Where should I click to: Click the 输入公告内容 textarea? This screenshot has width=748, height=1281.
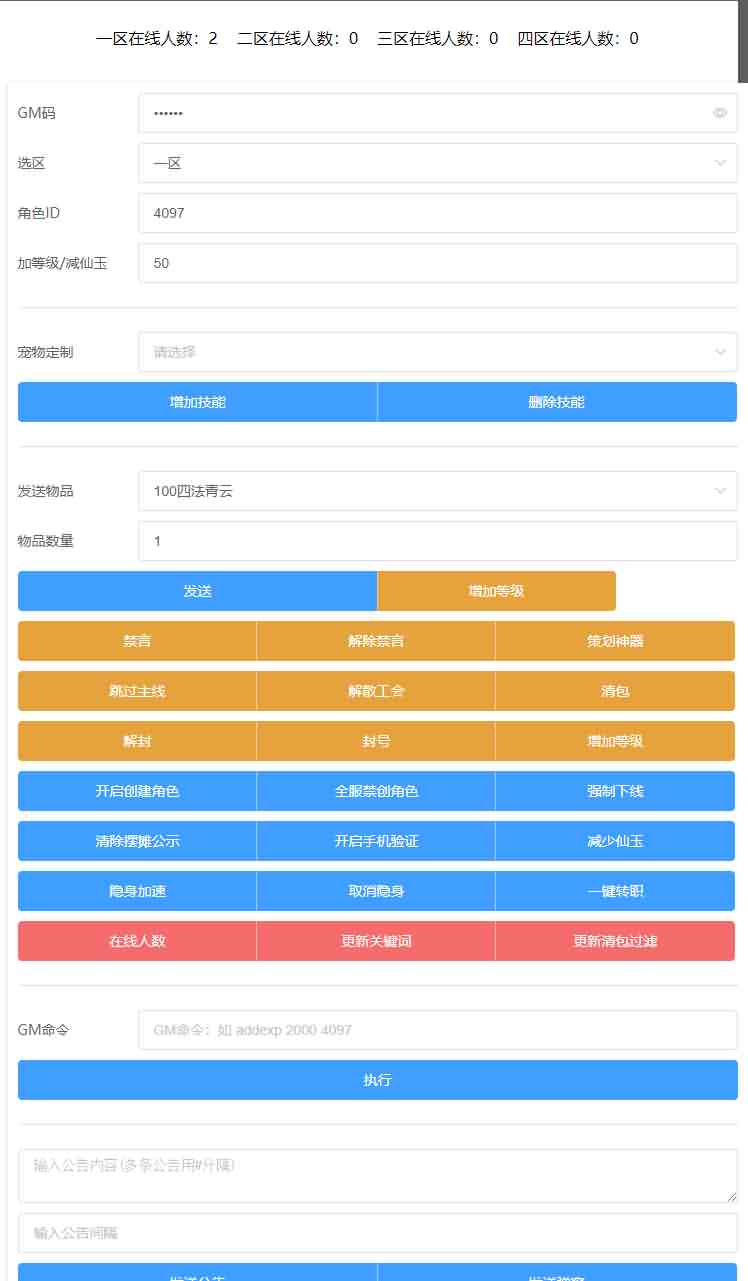(x=378, y=1176)
